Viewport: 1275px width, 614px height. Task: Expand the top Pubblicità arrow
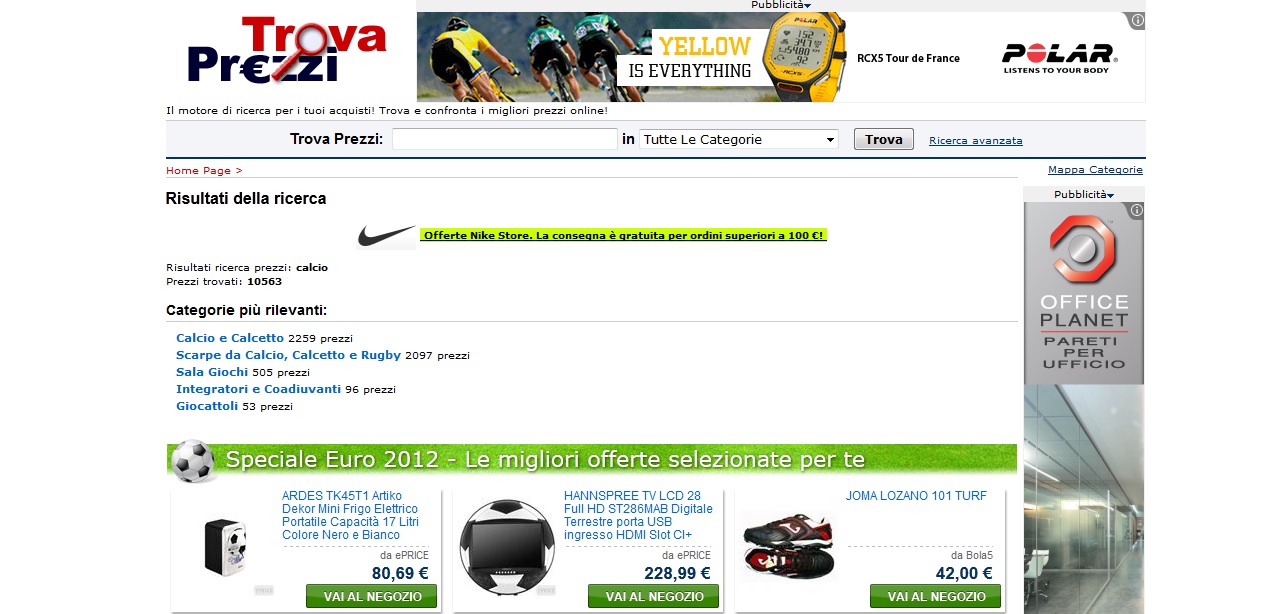click(807, 6)
